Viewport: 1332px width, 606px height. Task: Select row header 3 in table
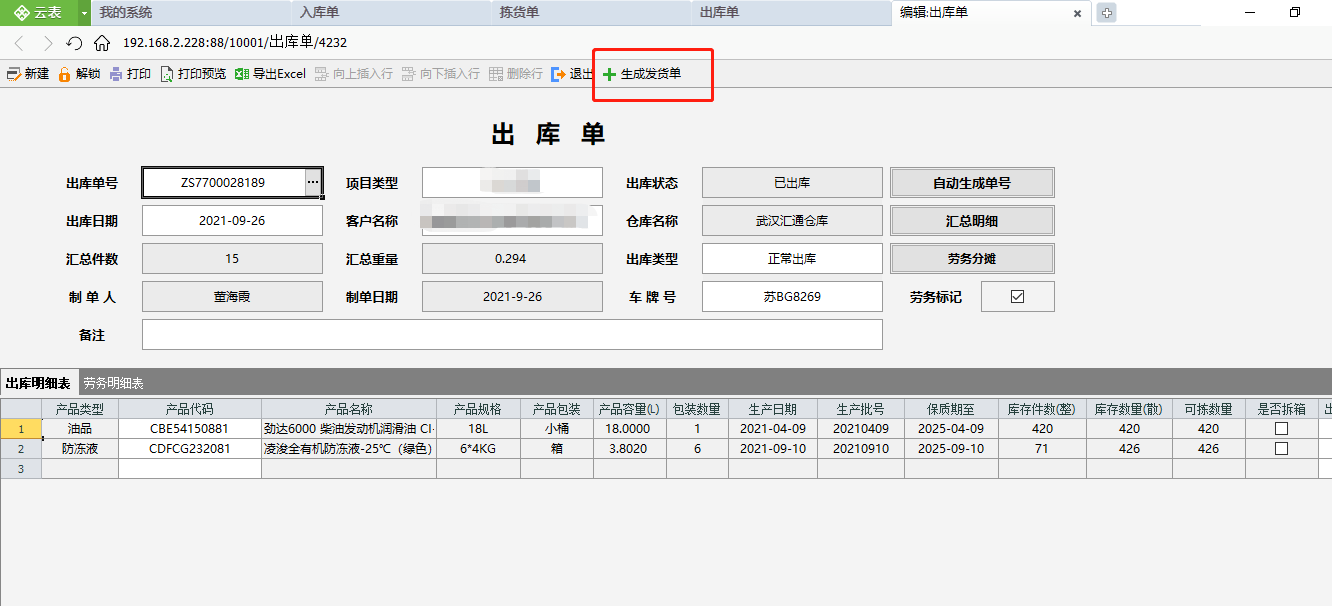pos(21,469)
